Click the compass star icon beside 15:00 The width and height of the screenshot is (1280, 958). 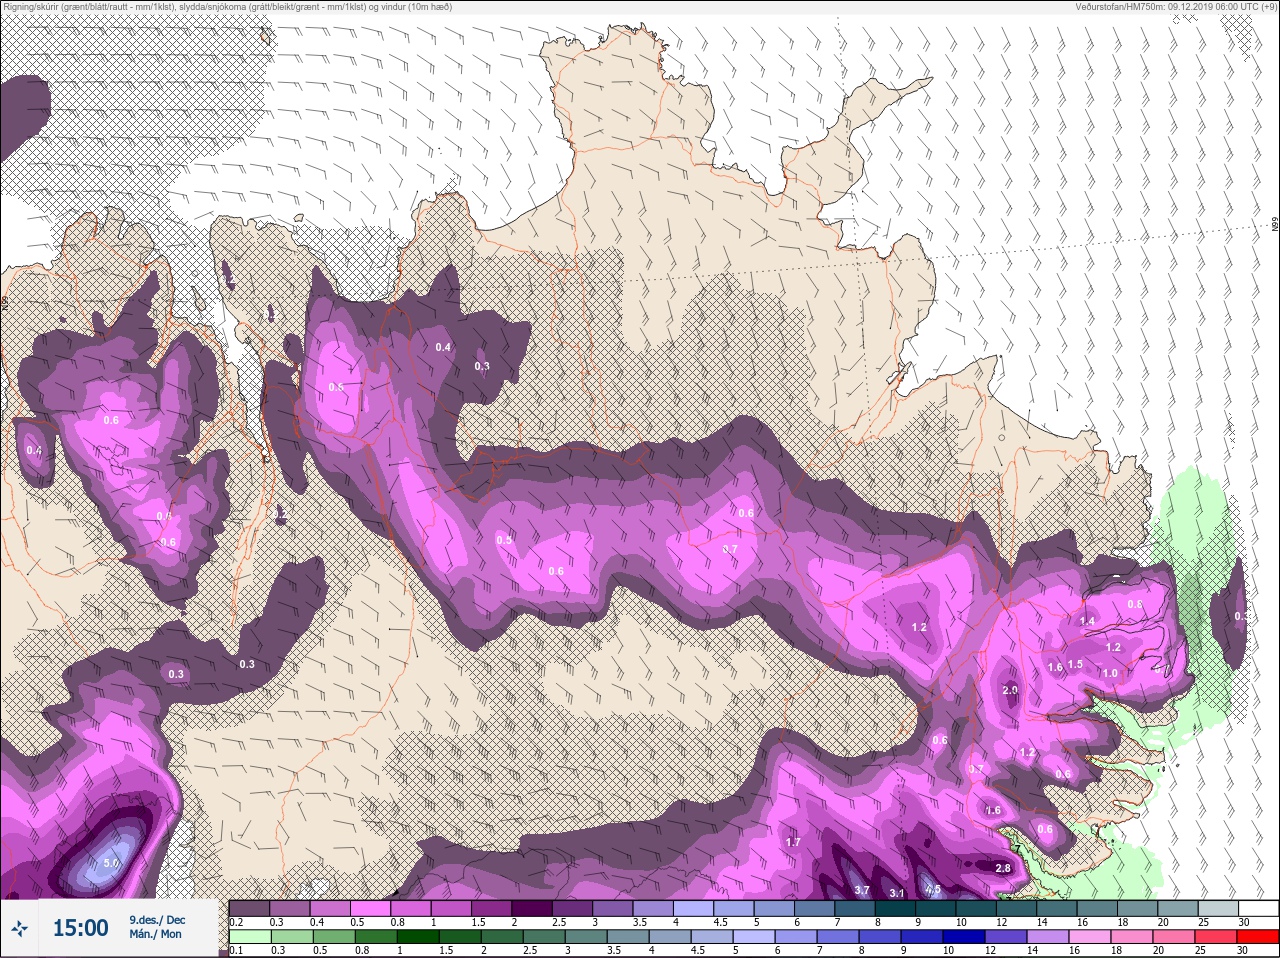tap(19, 929)
